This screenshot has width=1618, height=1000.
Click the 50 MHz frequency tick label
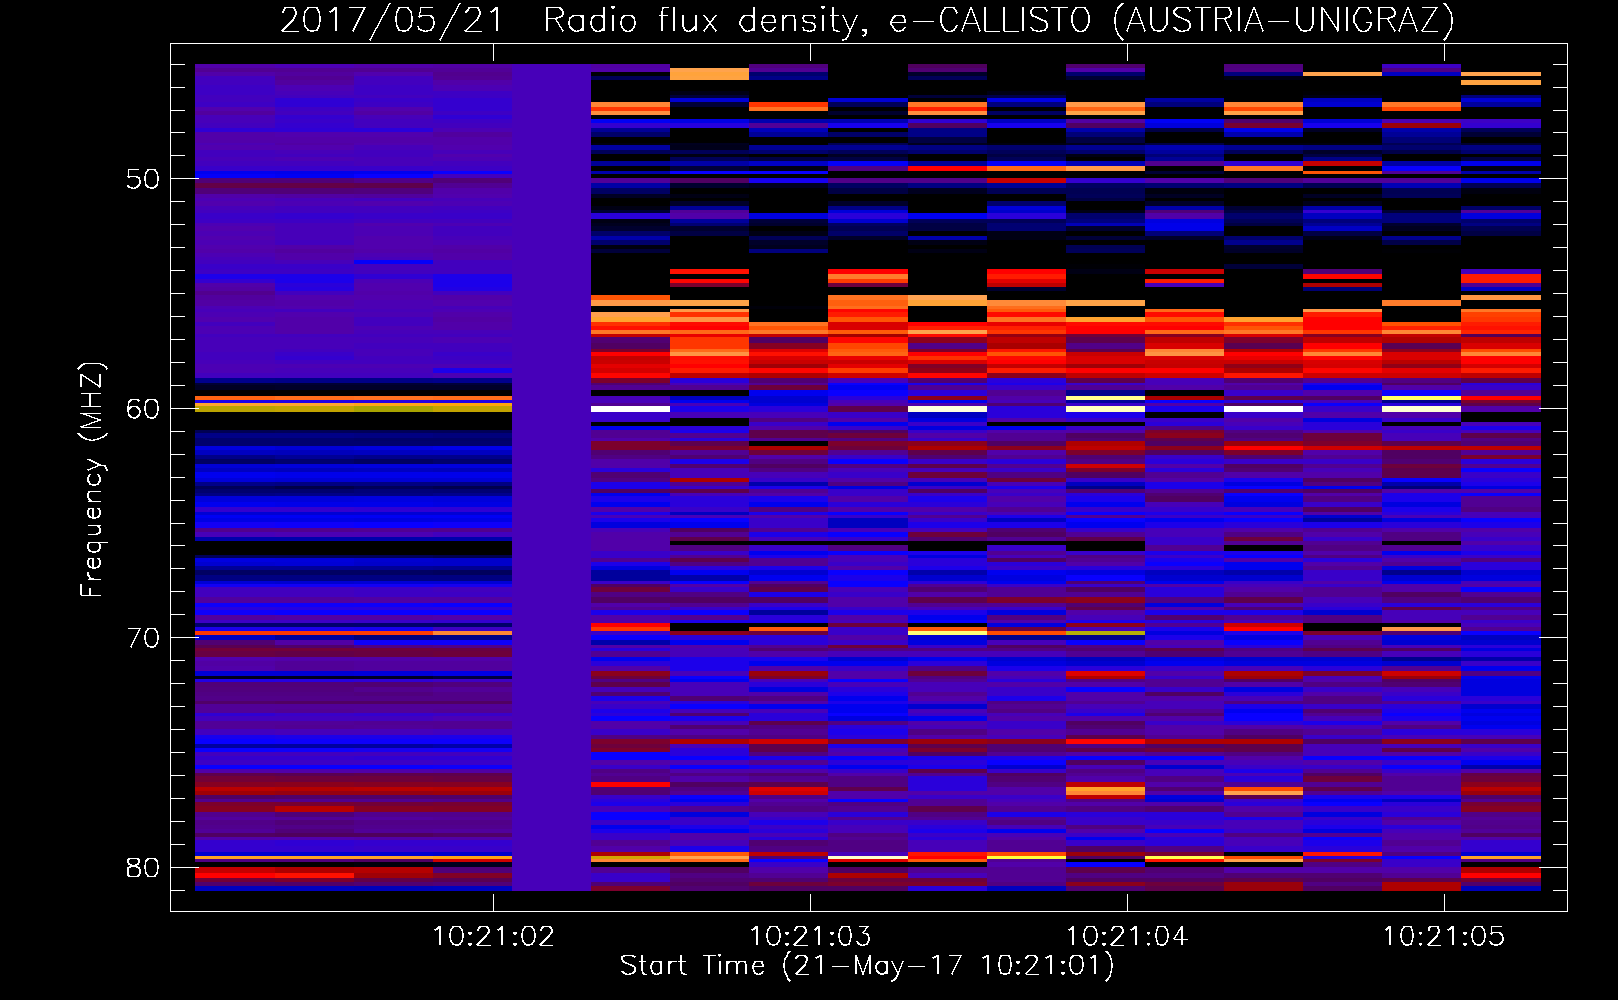coord(143,179)
